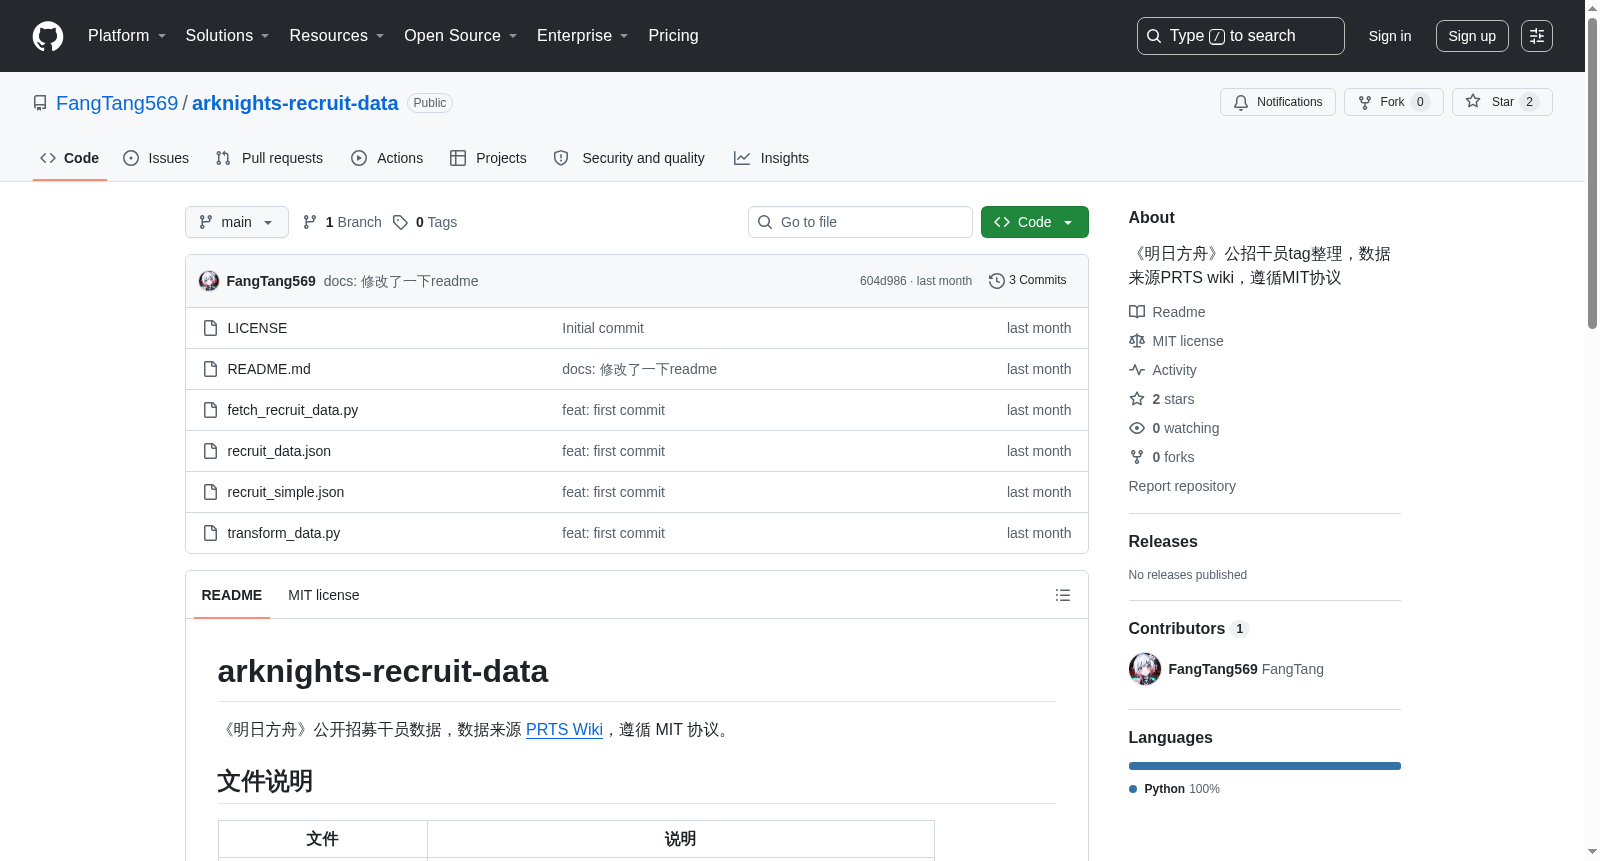Viewport: 1600px width, 861px height.
Task: Switch to the Pull requests tab
Action: click(269, 158)
